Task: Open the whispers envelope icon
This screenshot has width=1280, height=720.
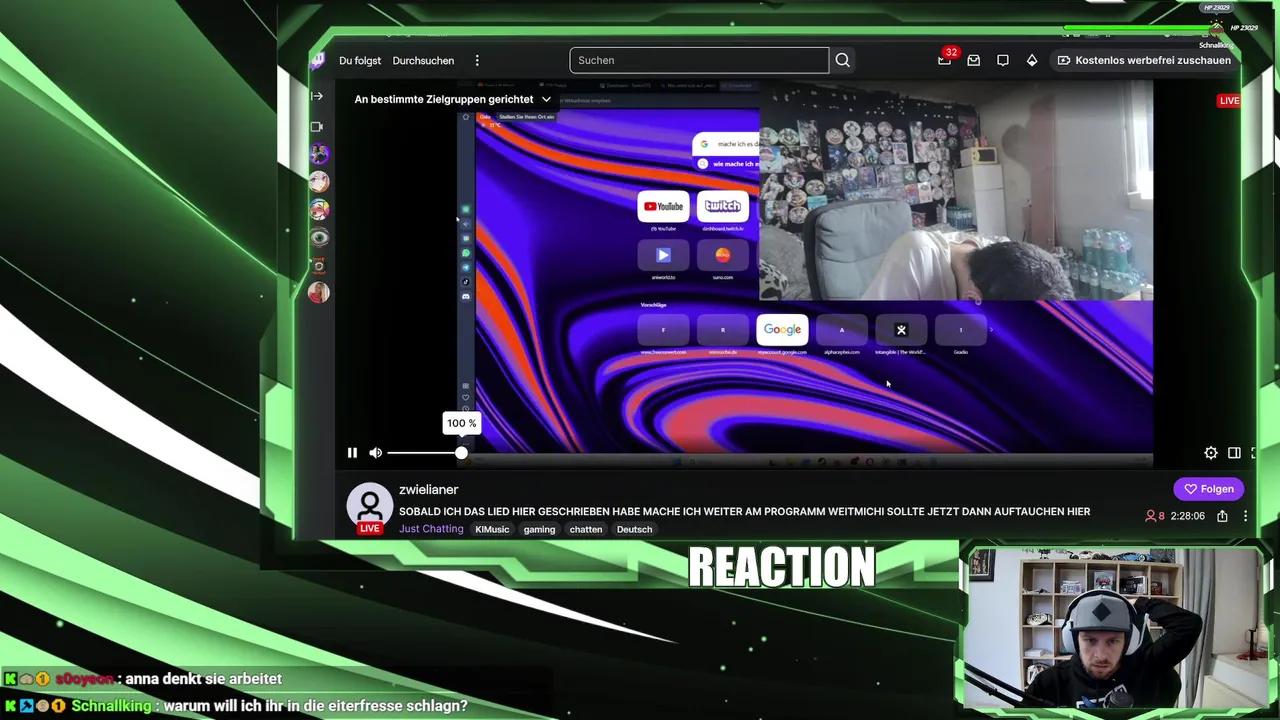Action: (973, 60)
